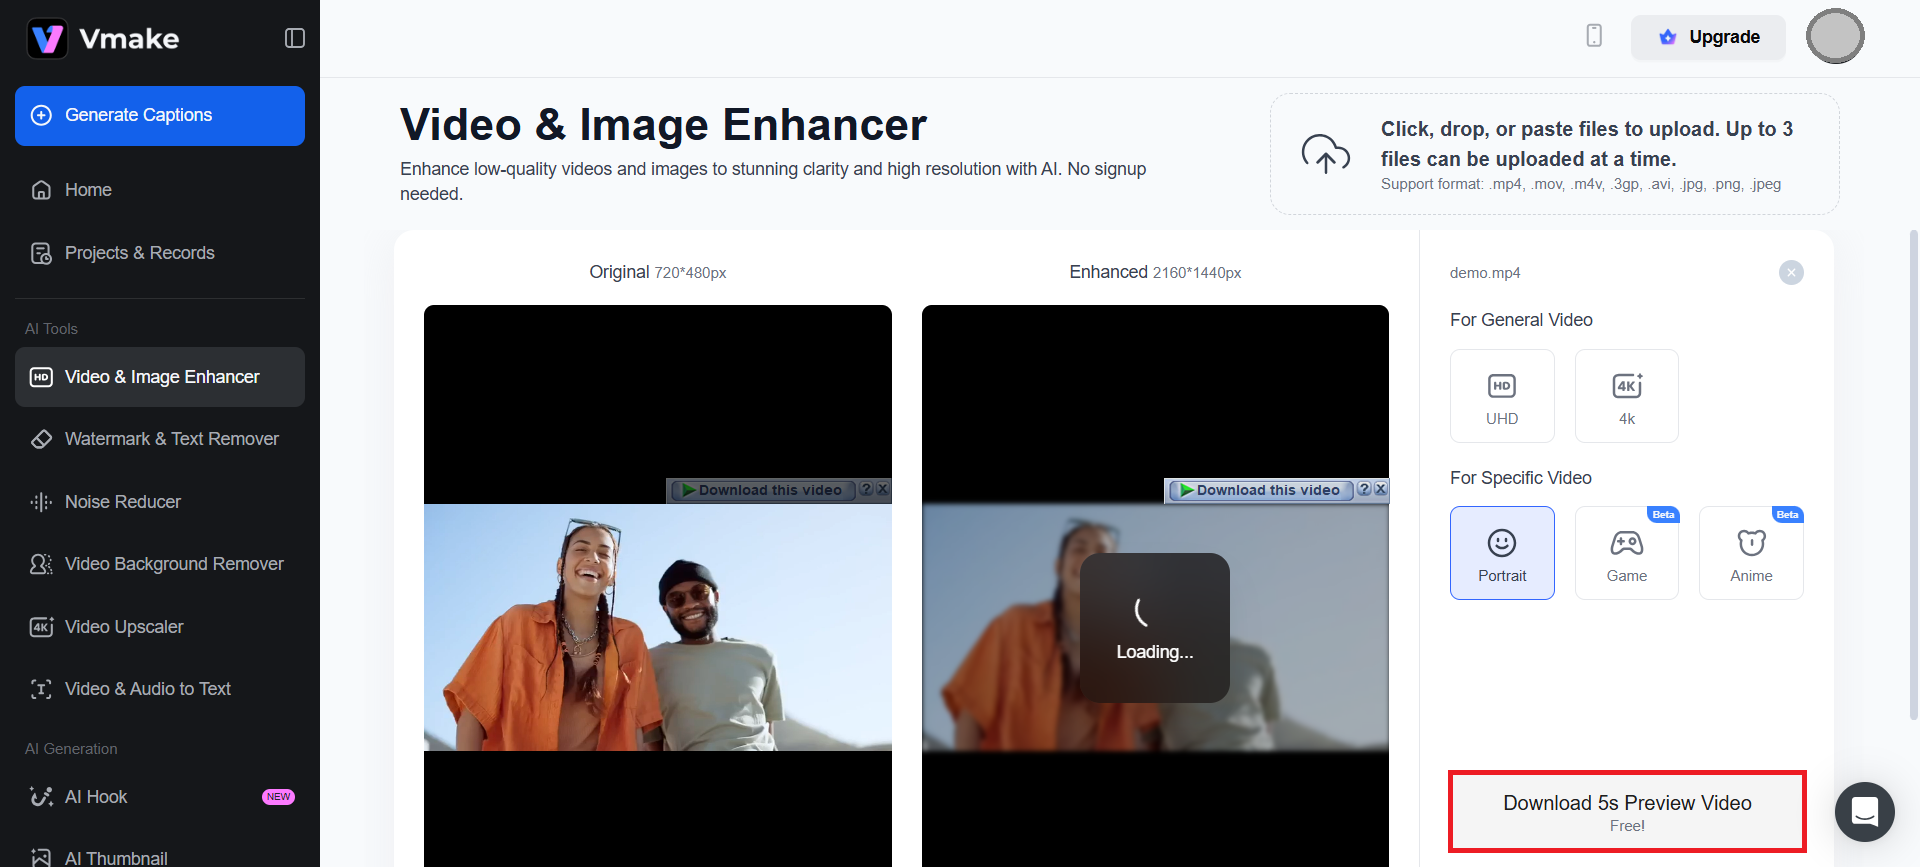Open the chat support bubble
This screenshot has width=1920, height=867.
[1864, 811]
